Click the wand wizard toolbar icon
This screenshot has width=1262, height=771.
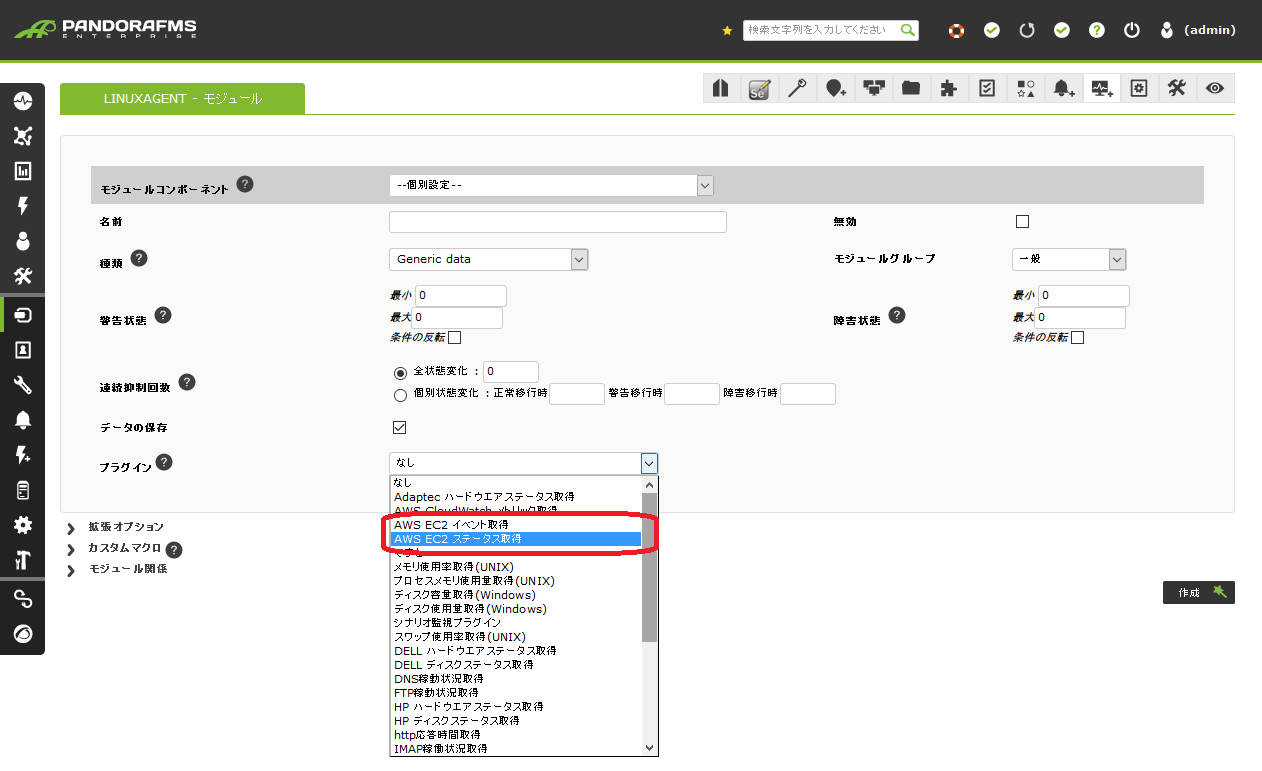[797, 88]
